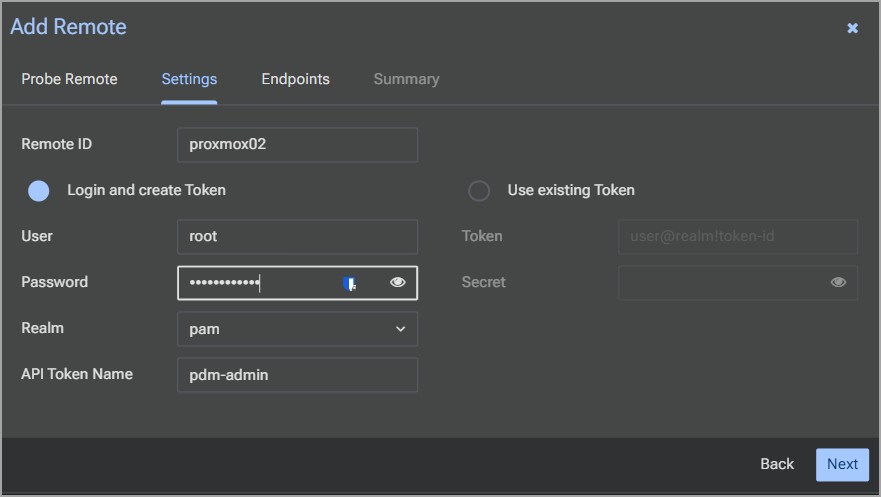This screenshot has width=881, height=497.
Task: Open the Realm dropdown
Action: (x=297, y=329)
